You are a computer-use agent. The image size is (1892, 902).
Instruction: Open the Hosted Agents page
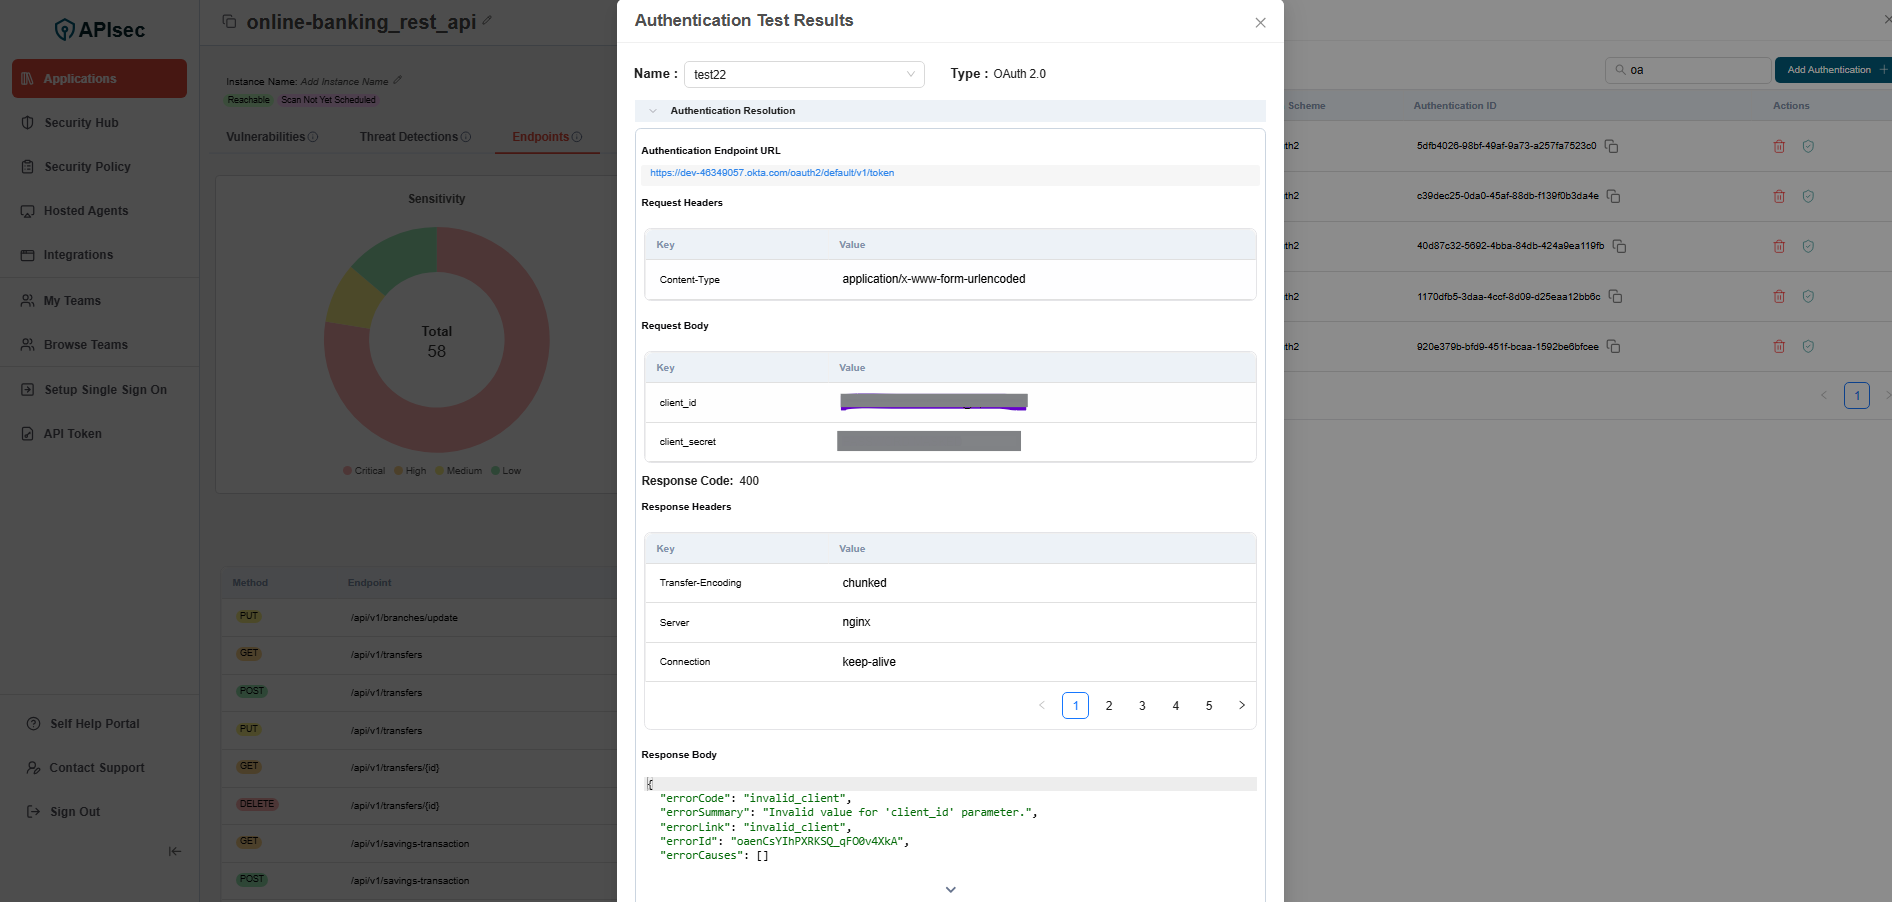coord(86,210)
